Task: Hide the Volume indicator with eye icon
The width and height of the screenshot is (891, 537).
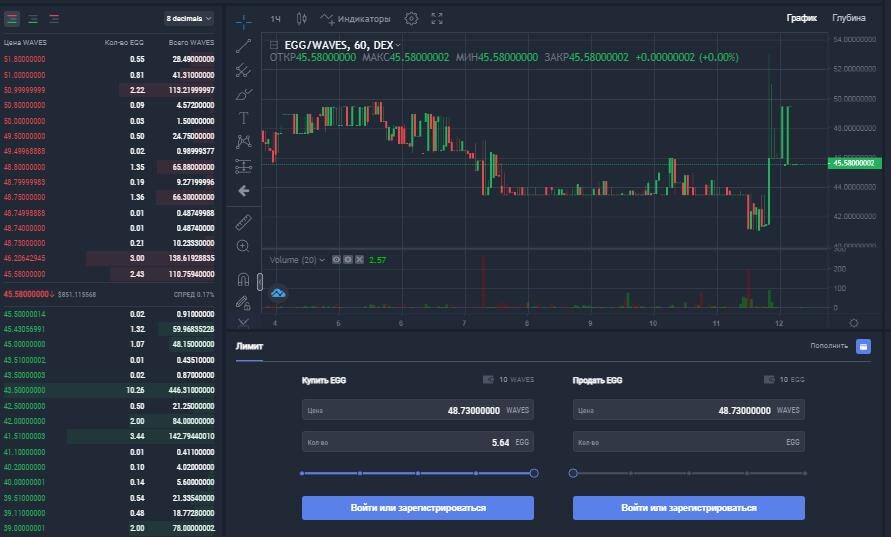Action: click(x=336, y=260)
